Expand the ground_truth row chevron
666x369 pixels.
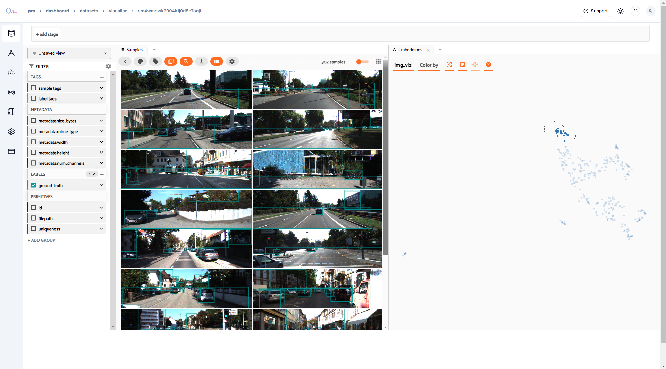click(102, 185)
